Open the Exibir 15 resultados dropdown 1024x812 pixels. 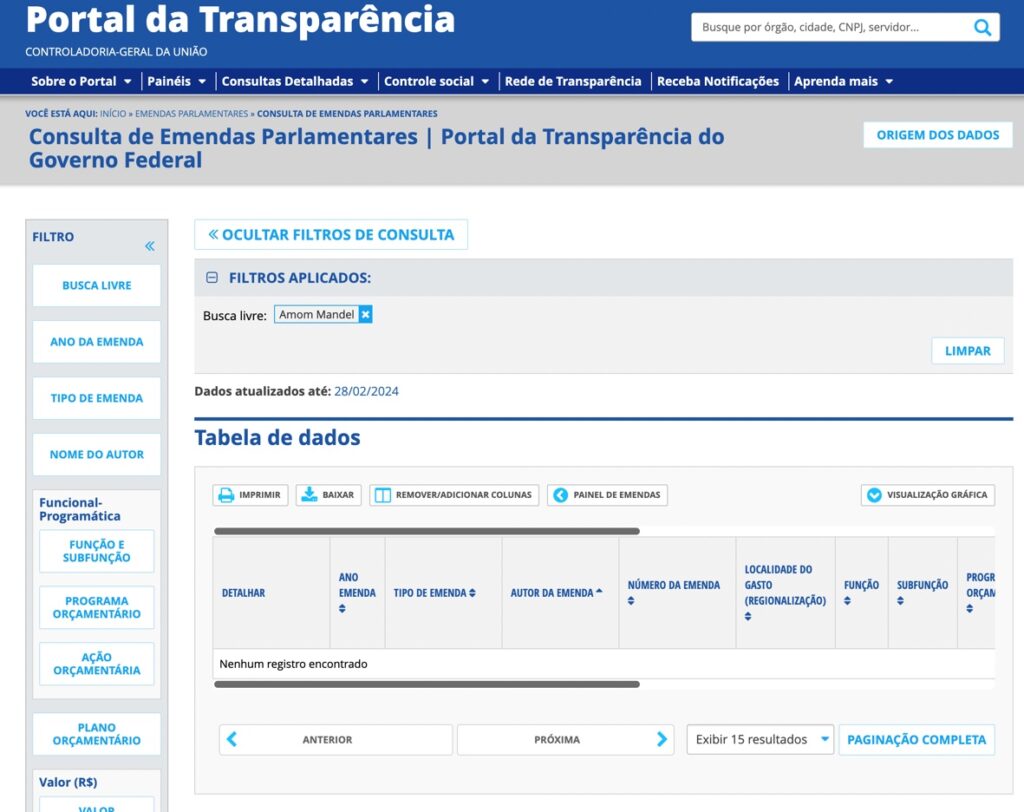760,740
